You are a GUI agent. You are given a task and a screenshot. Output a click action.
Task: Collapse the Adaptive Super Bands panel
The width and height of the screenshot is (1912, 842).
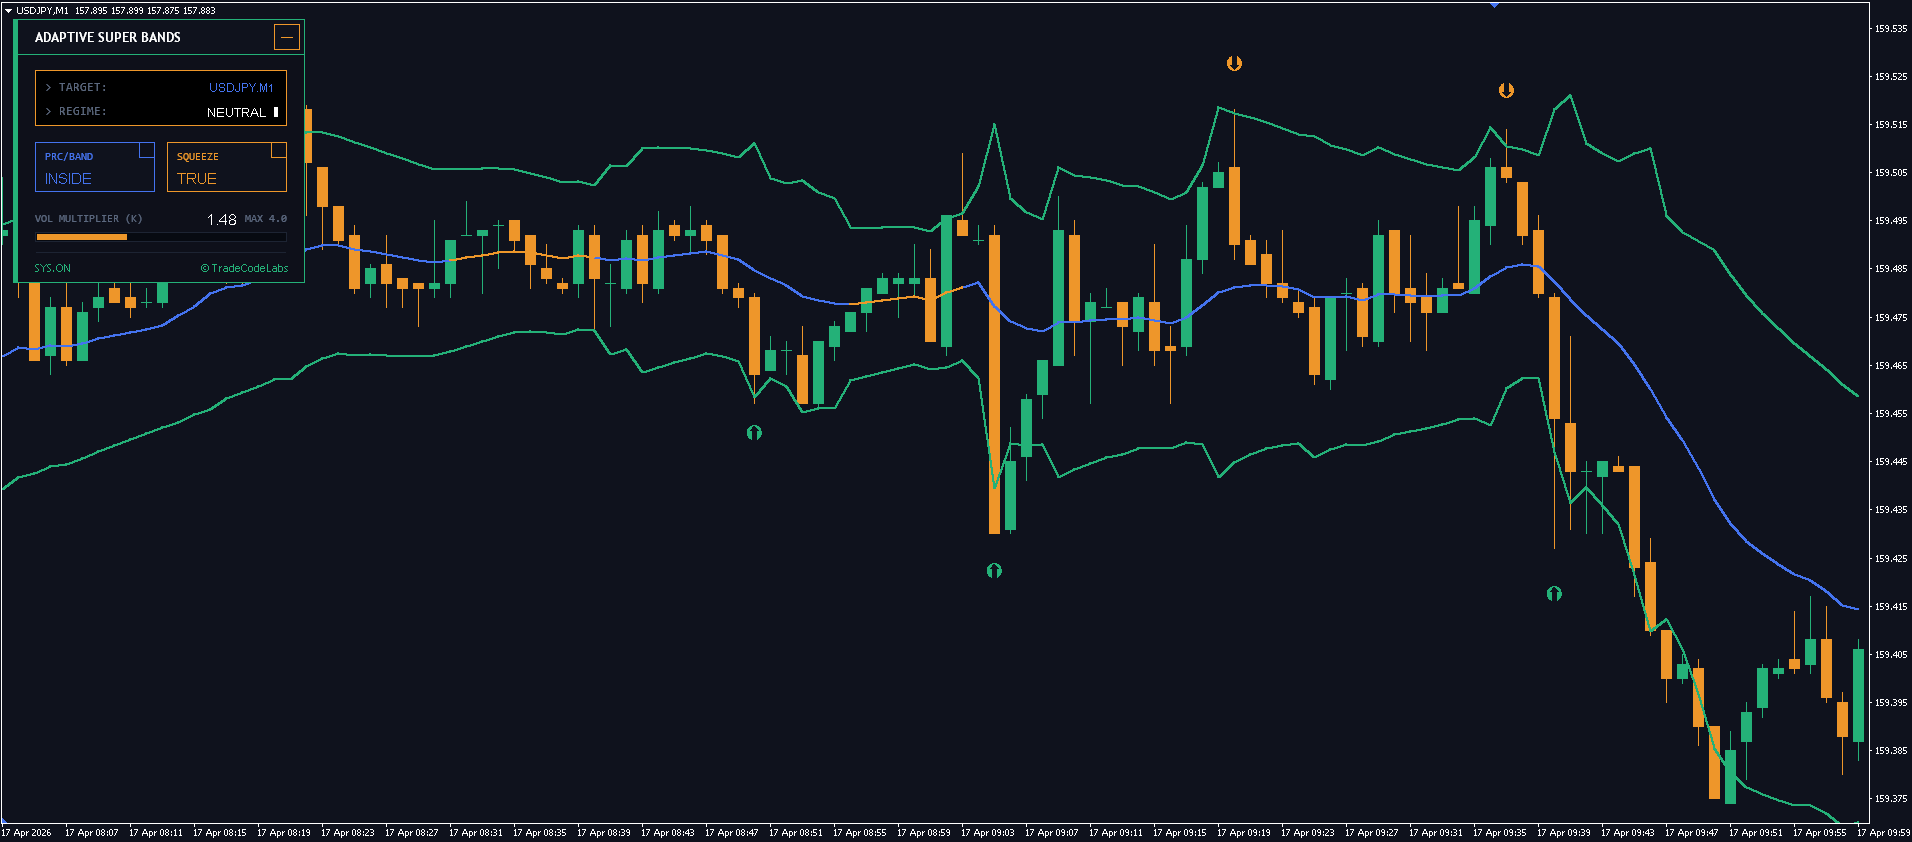pos(286,38)
